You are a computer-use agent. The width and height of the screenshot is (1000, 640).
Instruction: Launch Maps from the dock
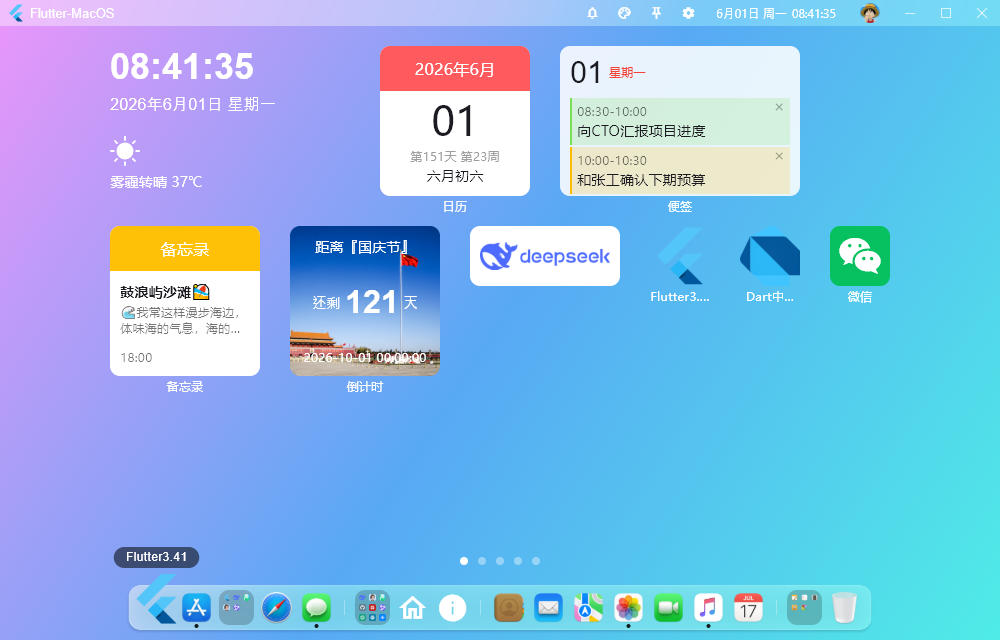588,607
